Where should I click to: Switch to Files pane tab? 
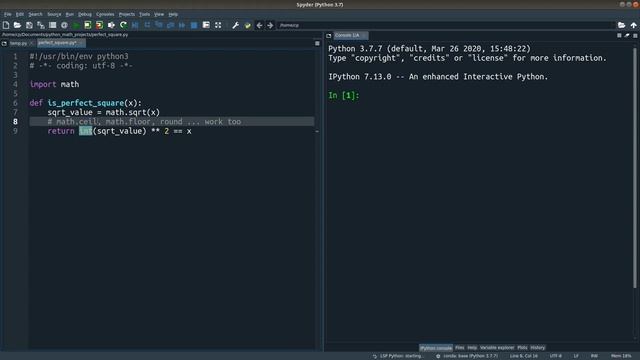point(460,348)
